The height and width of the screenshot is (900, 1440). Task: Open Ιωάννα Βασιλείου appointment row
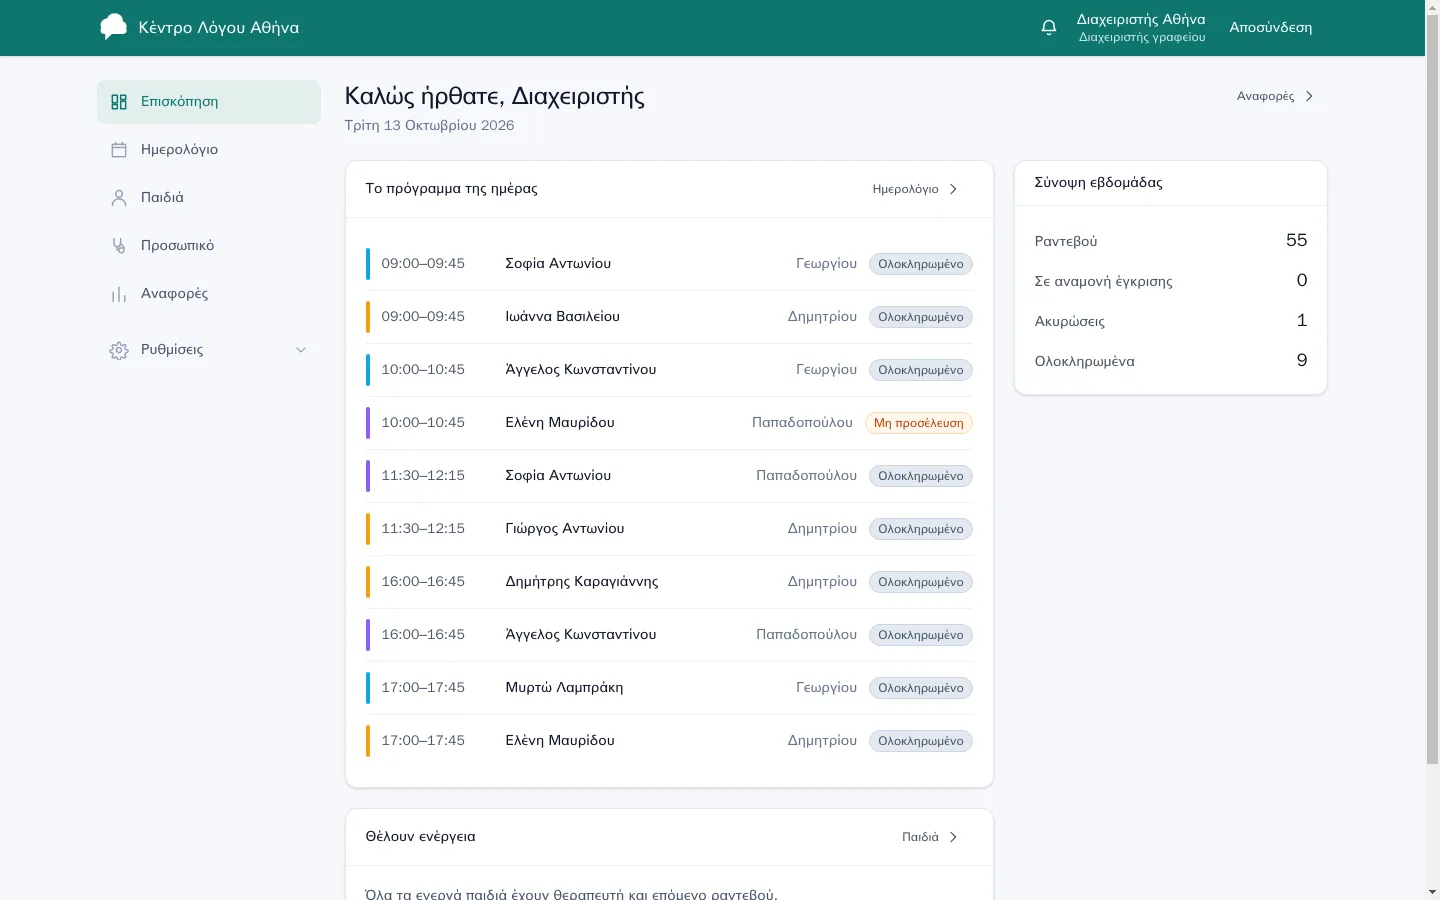(x=669, y=317)
